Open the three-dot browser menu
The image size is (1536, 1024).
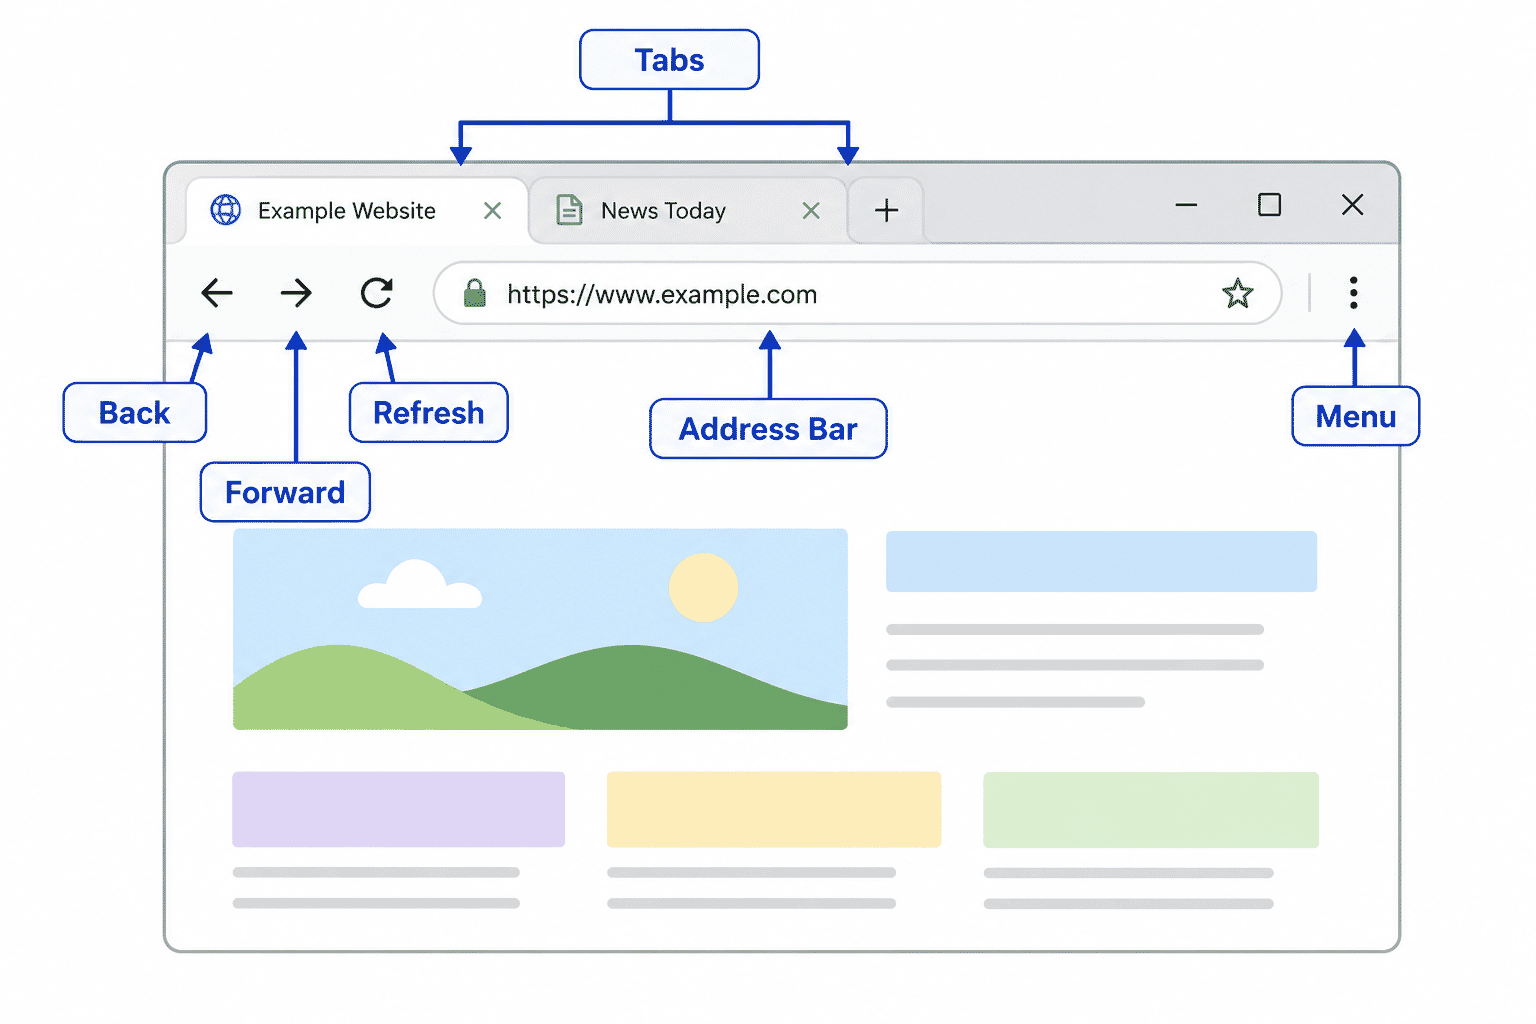tap(1353, 293)
